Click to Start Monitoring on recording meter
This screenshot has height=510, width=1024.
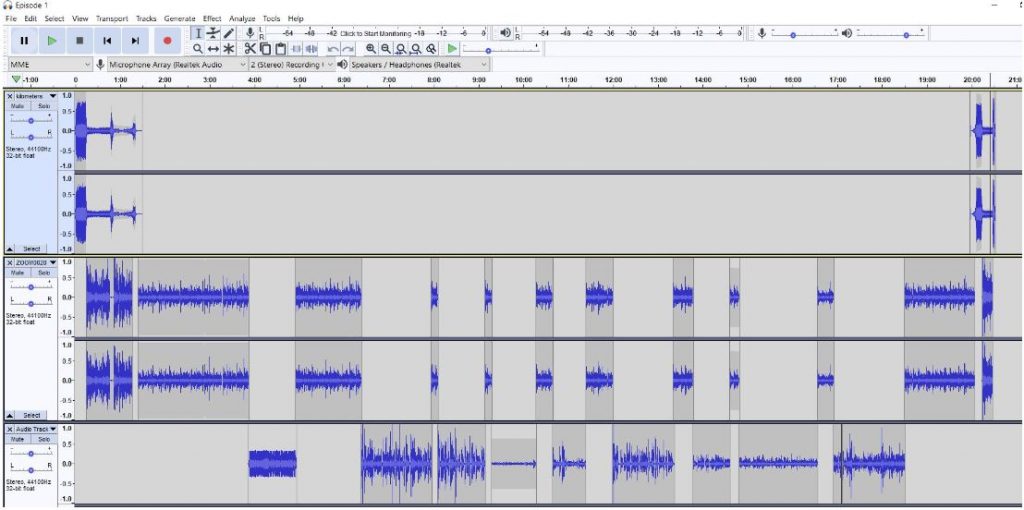[x=375, y=33]
